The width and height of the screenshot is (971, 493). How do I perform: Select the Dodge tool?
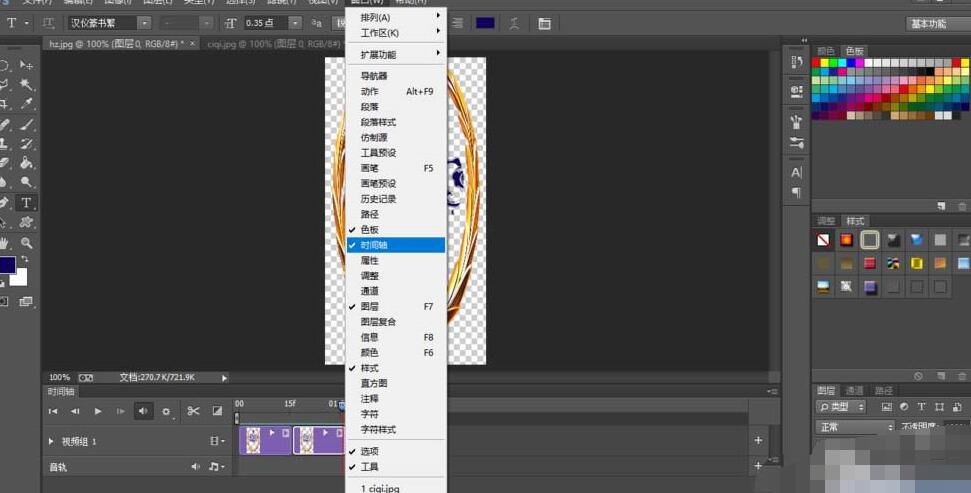pyautogui.click(x=26, y=182)
